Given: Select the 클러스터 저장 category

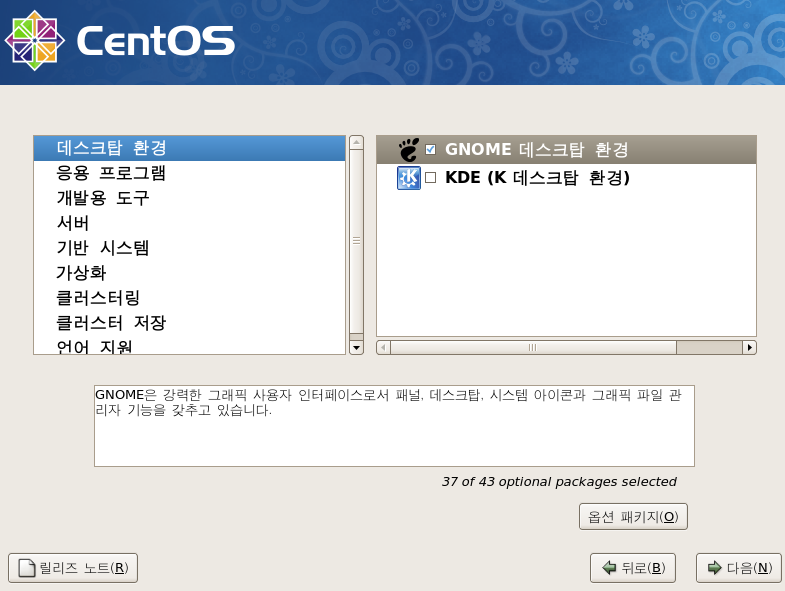Looking at the screenshot, I should pos(189,323).
